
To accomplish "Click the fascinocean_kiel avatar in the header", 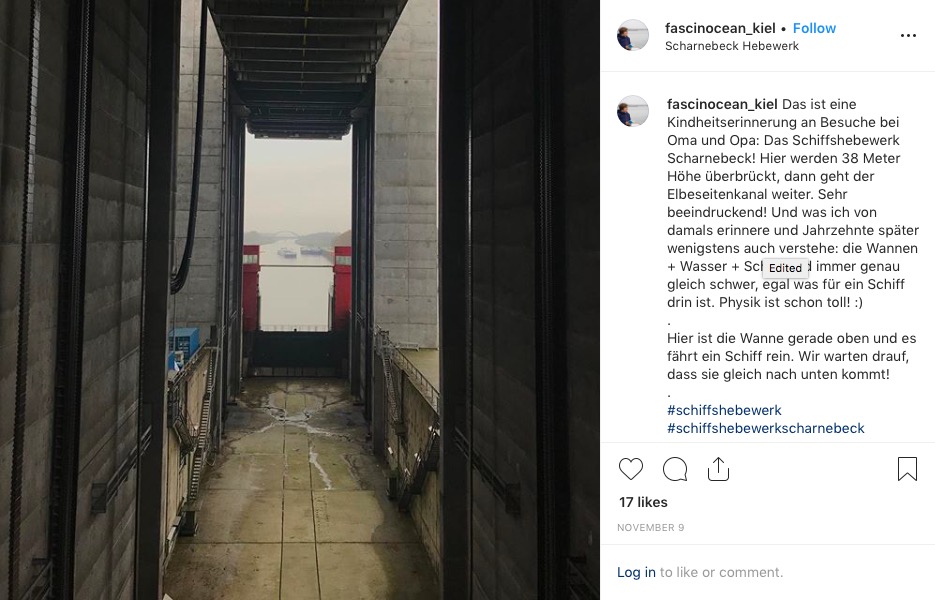I will (633, 35).
